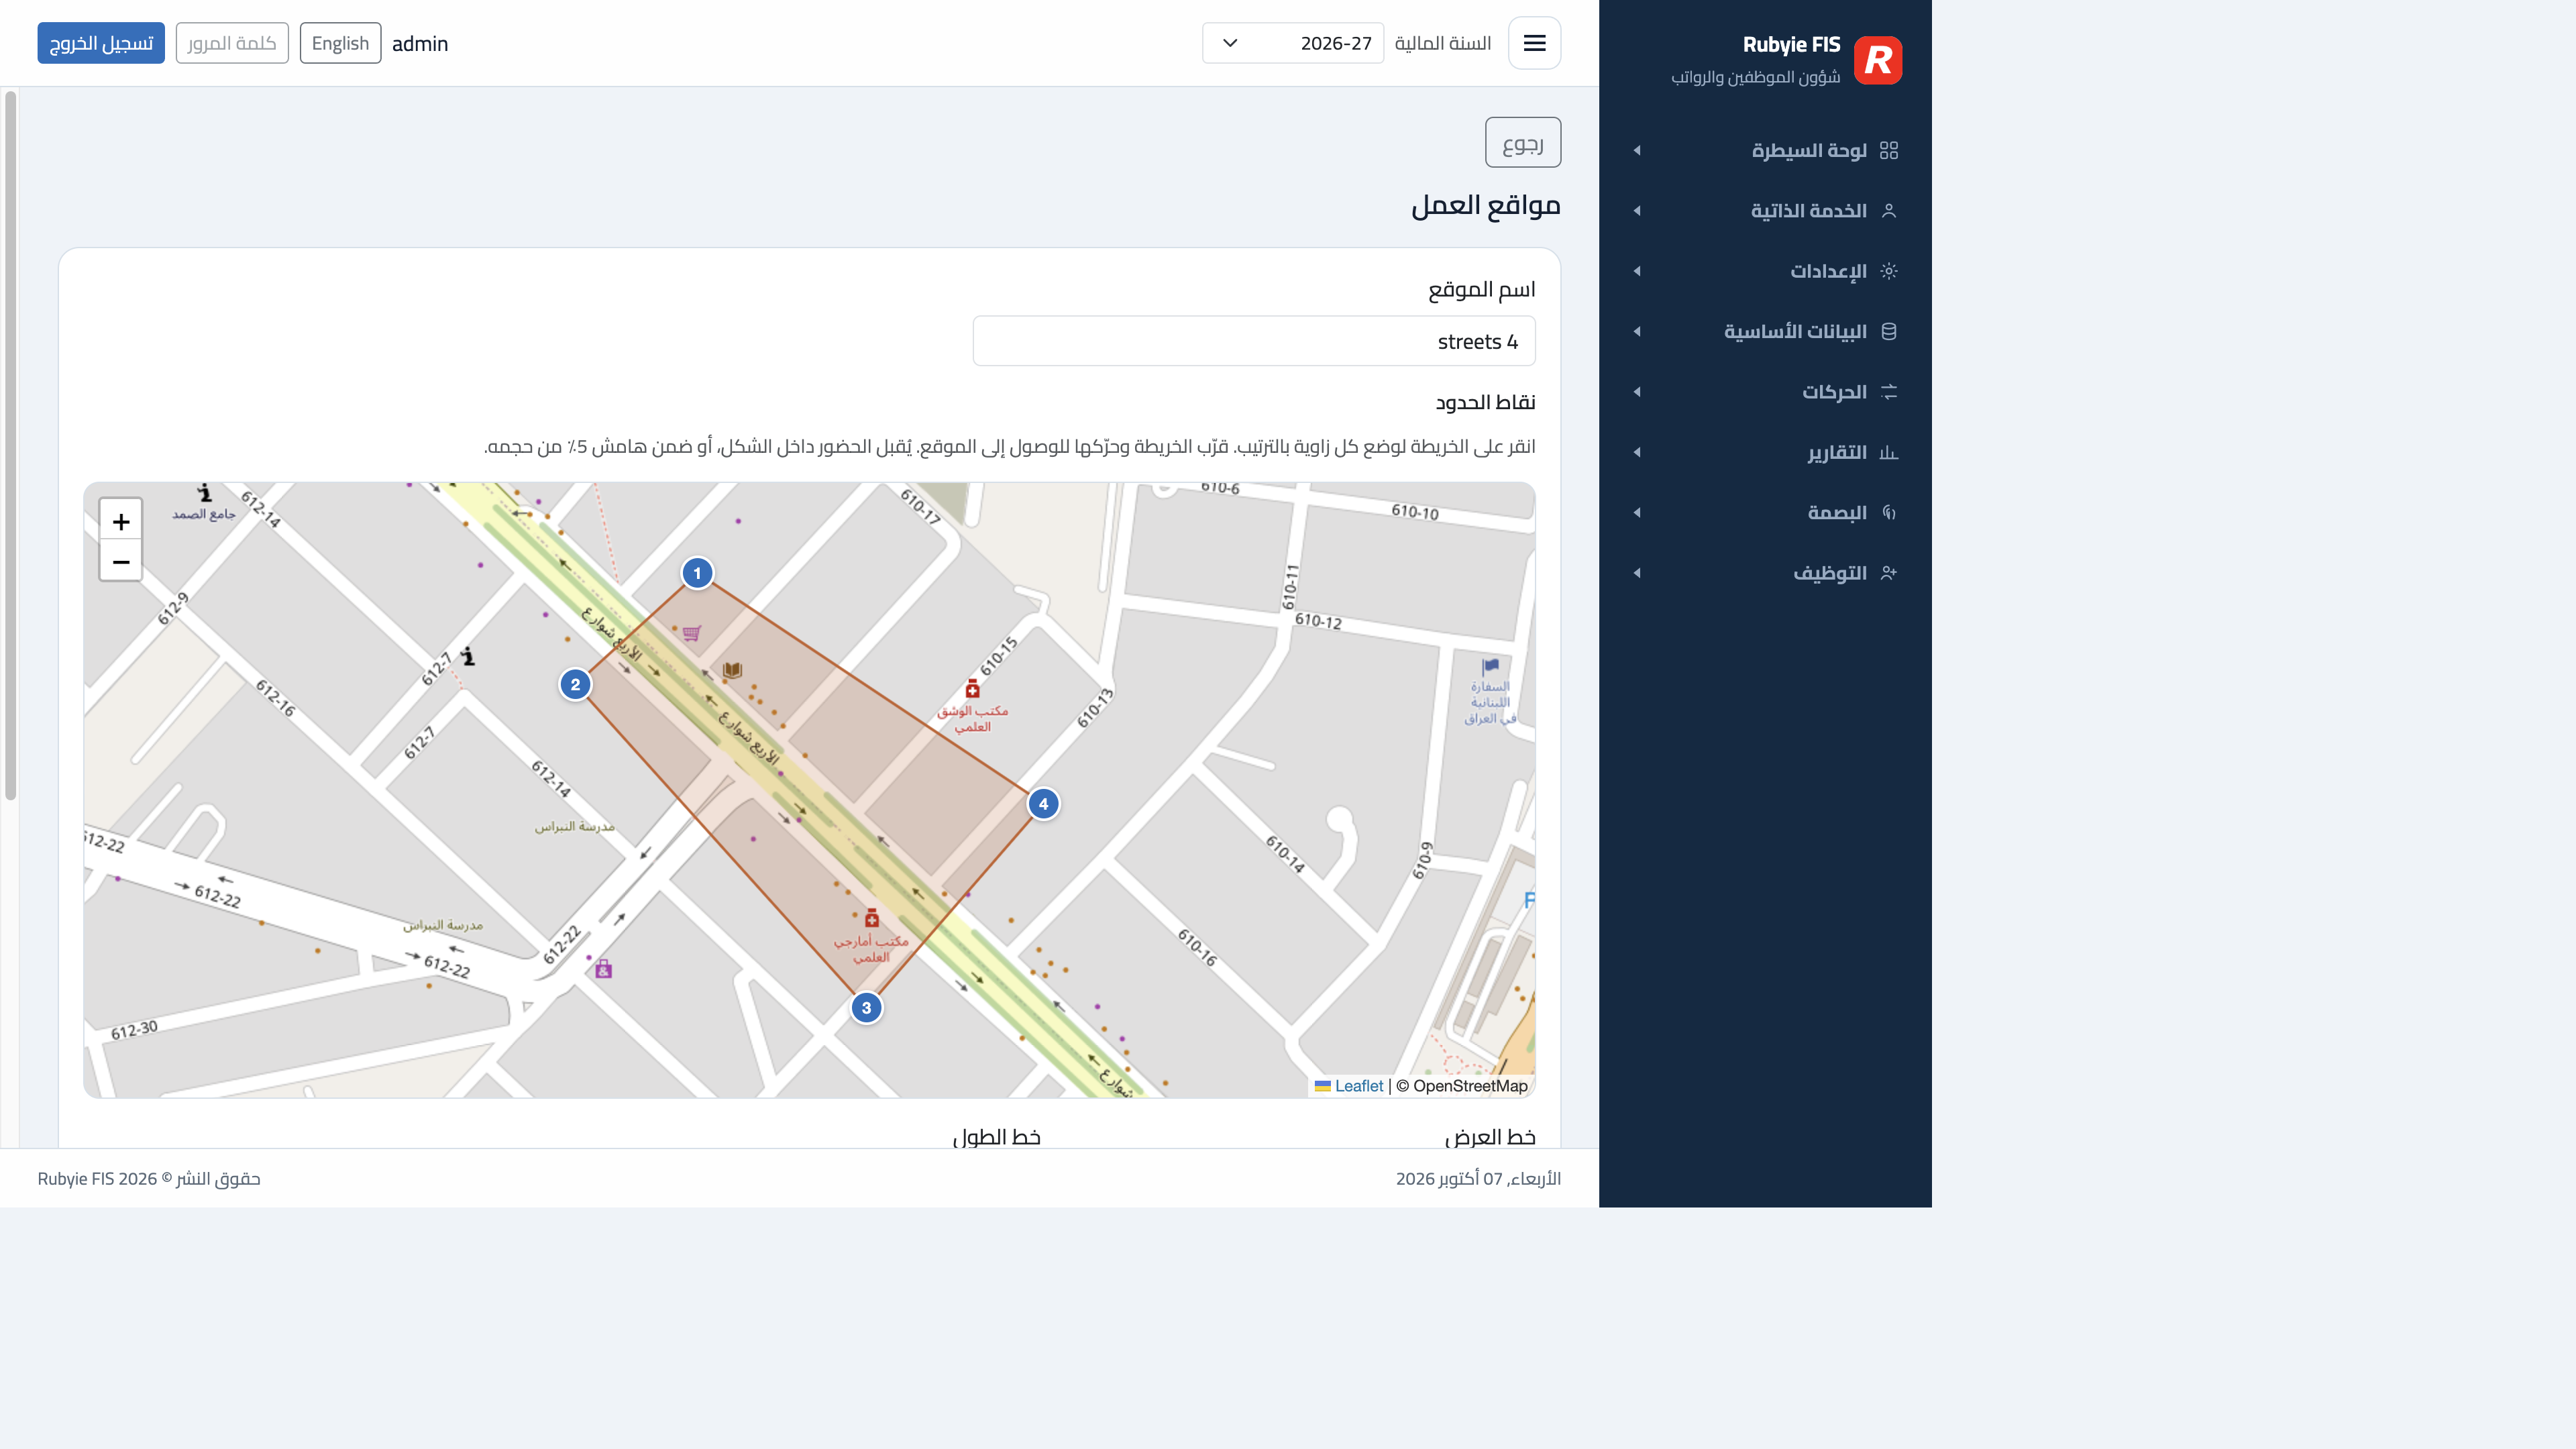Click the نقاط الحدود section label

click(x=1485, y=402)
